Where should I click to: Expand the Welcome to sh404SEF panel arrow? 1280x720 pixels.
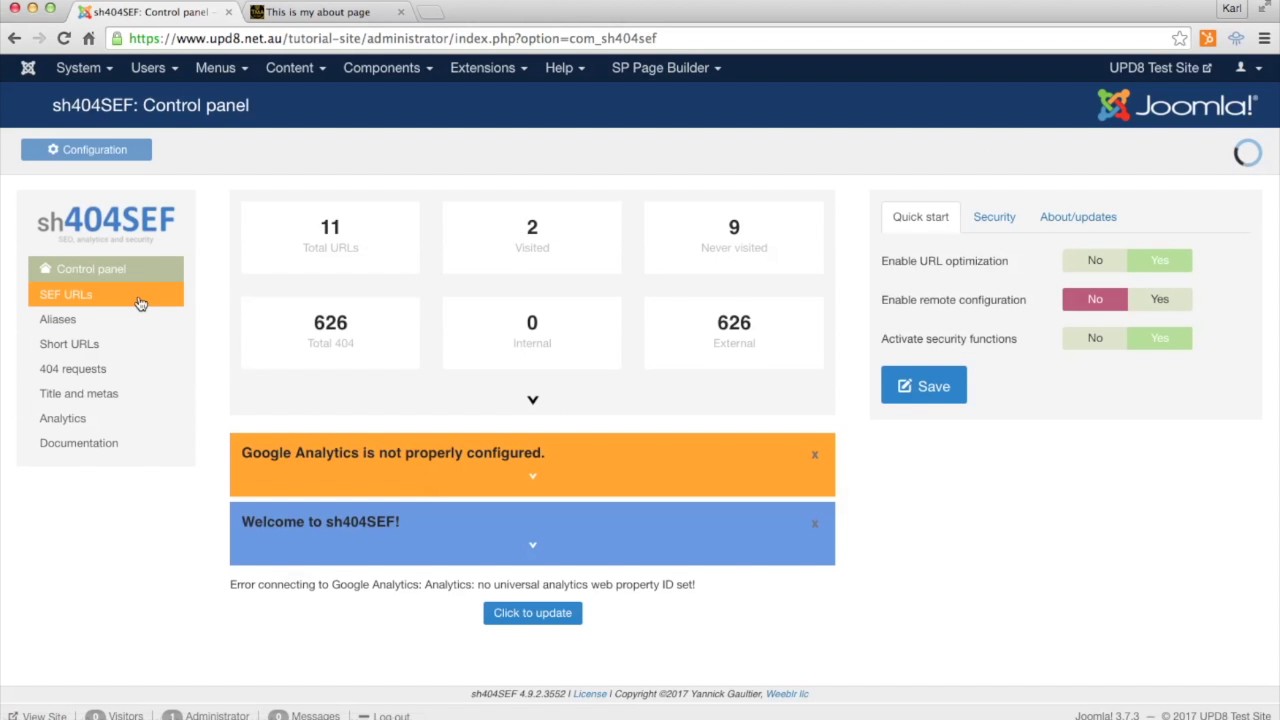(532, 545)
